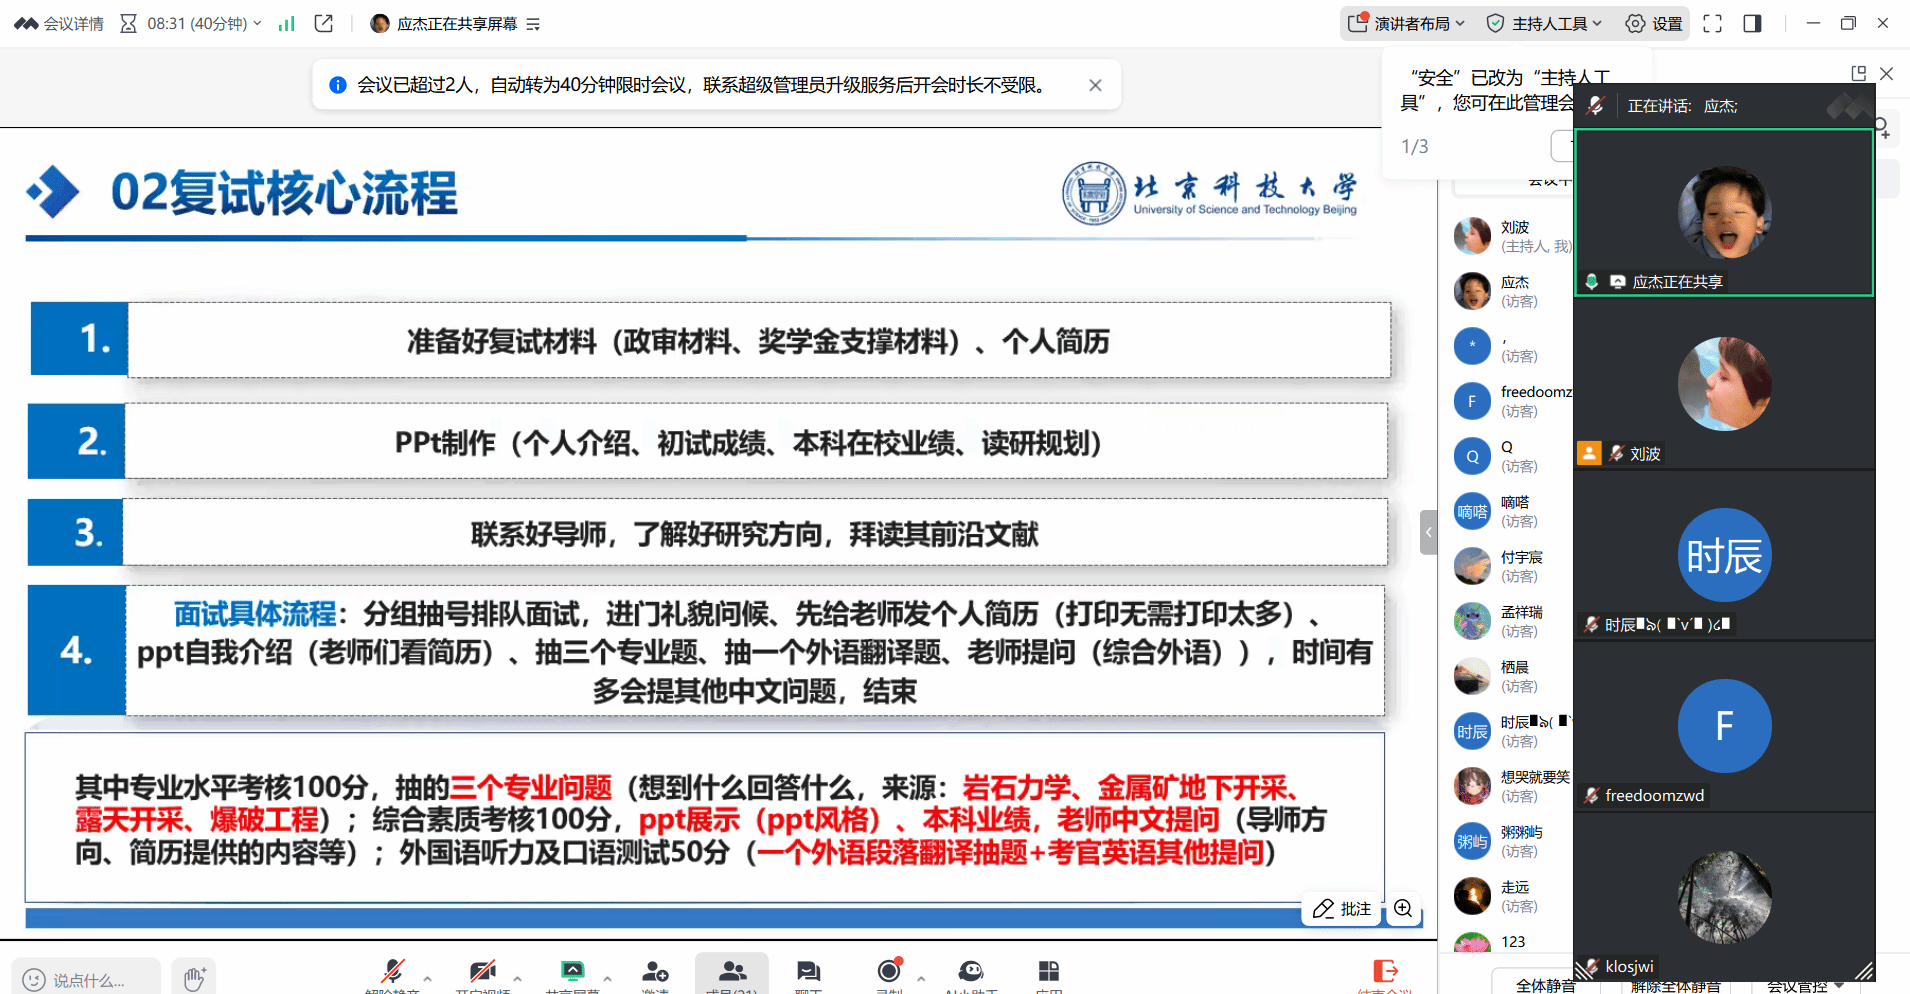Click the recording icon
This screenshot has width=1910, height=994.
click(x=889, y=972)
